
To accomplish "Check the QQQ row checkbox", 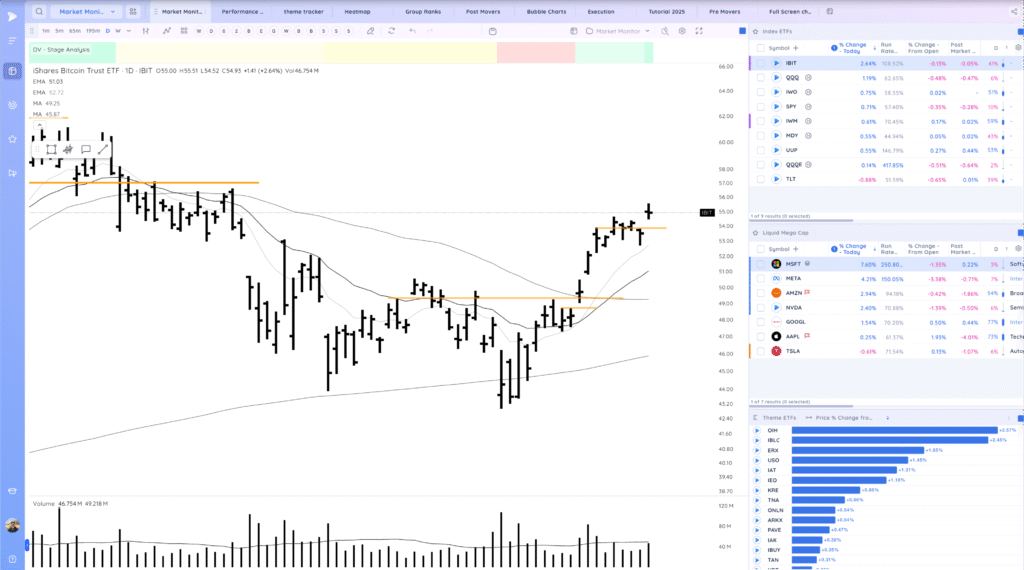I will 761,78.
